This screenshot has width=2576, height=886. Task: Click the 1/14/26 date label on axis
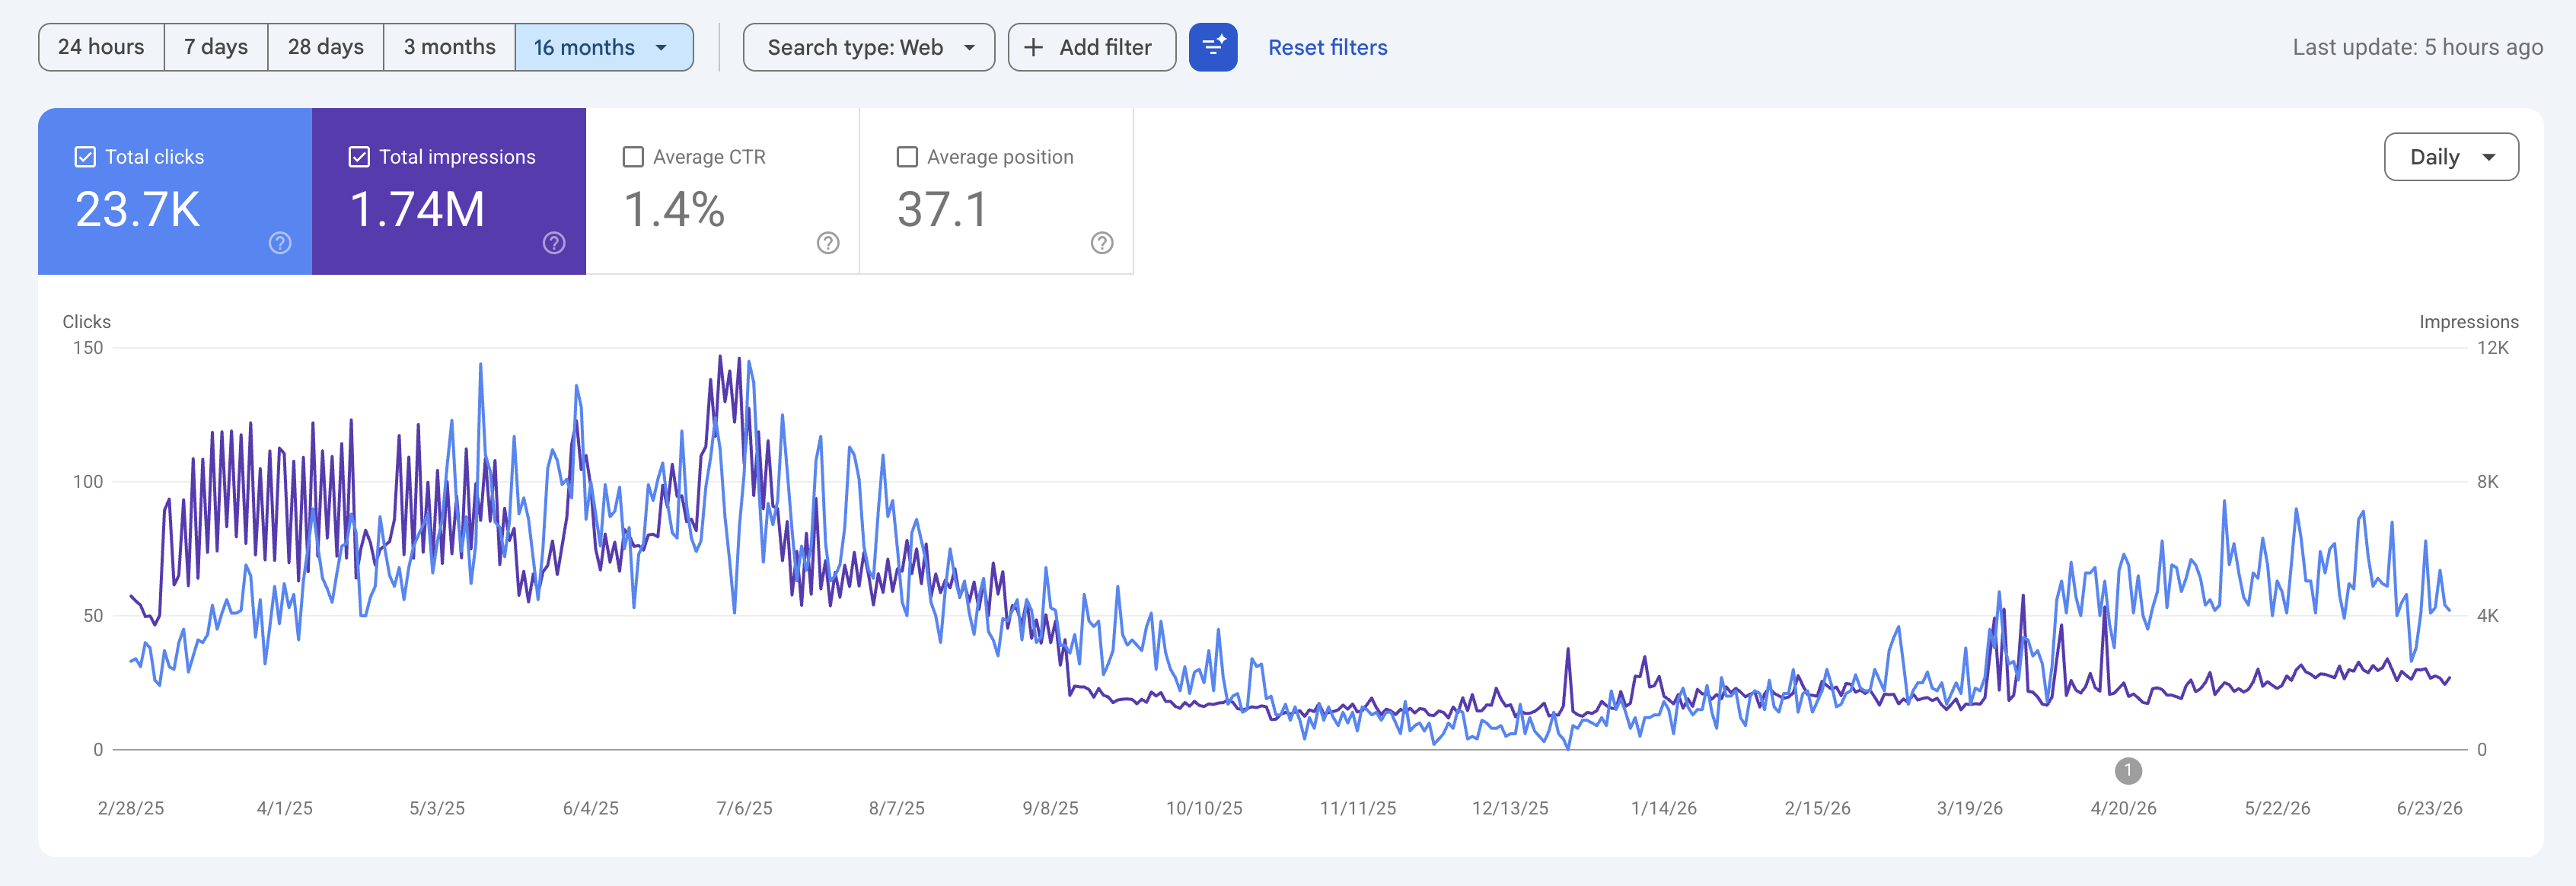pos(1663,808)
